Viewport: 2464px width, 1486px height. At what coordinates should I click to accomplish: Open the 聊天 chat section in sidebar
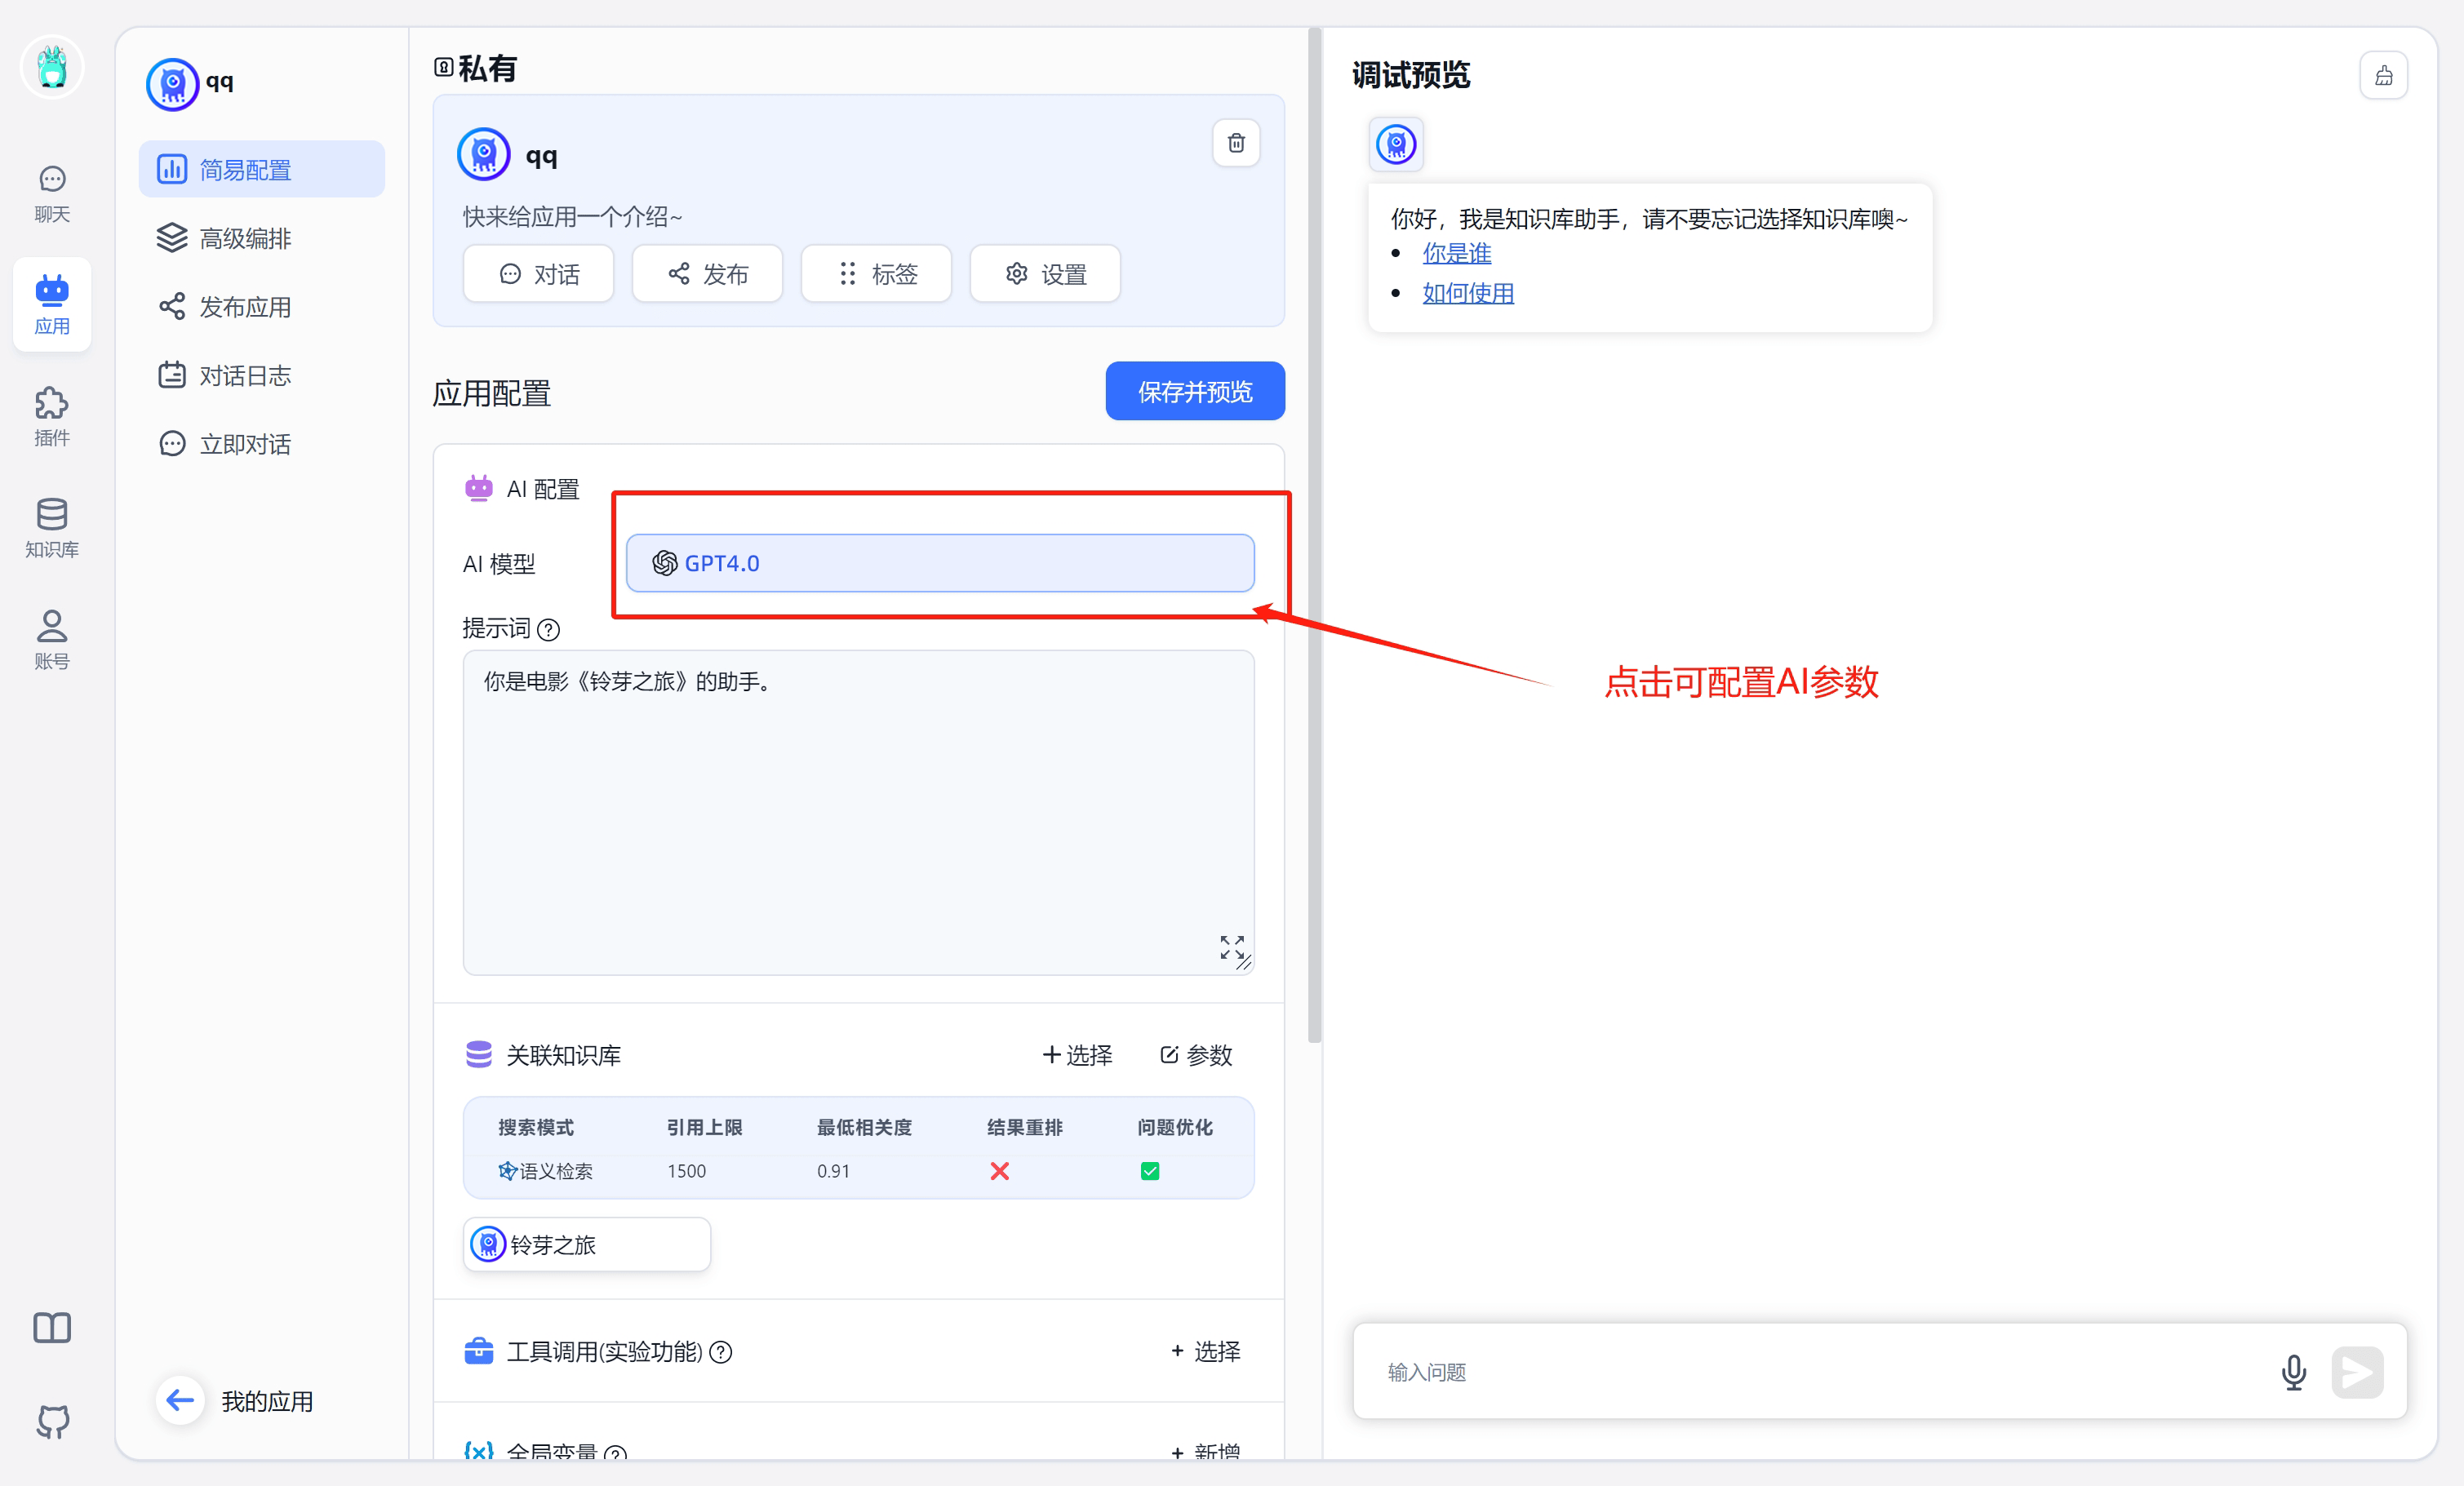tap(52, 194)
